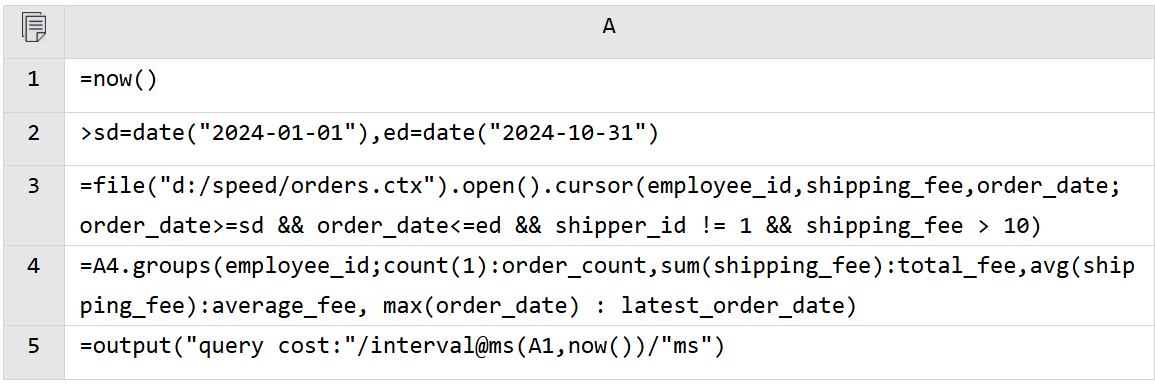Select column A header
Image resolution: width=1155 pixels, height=384 pixels.
click(x=608, y=27)
